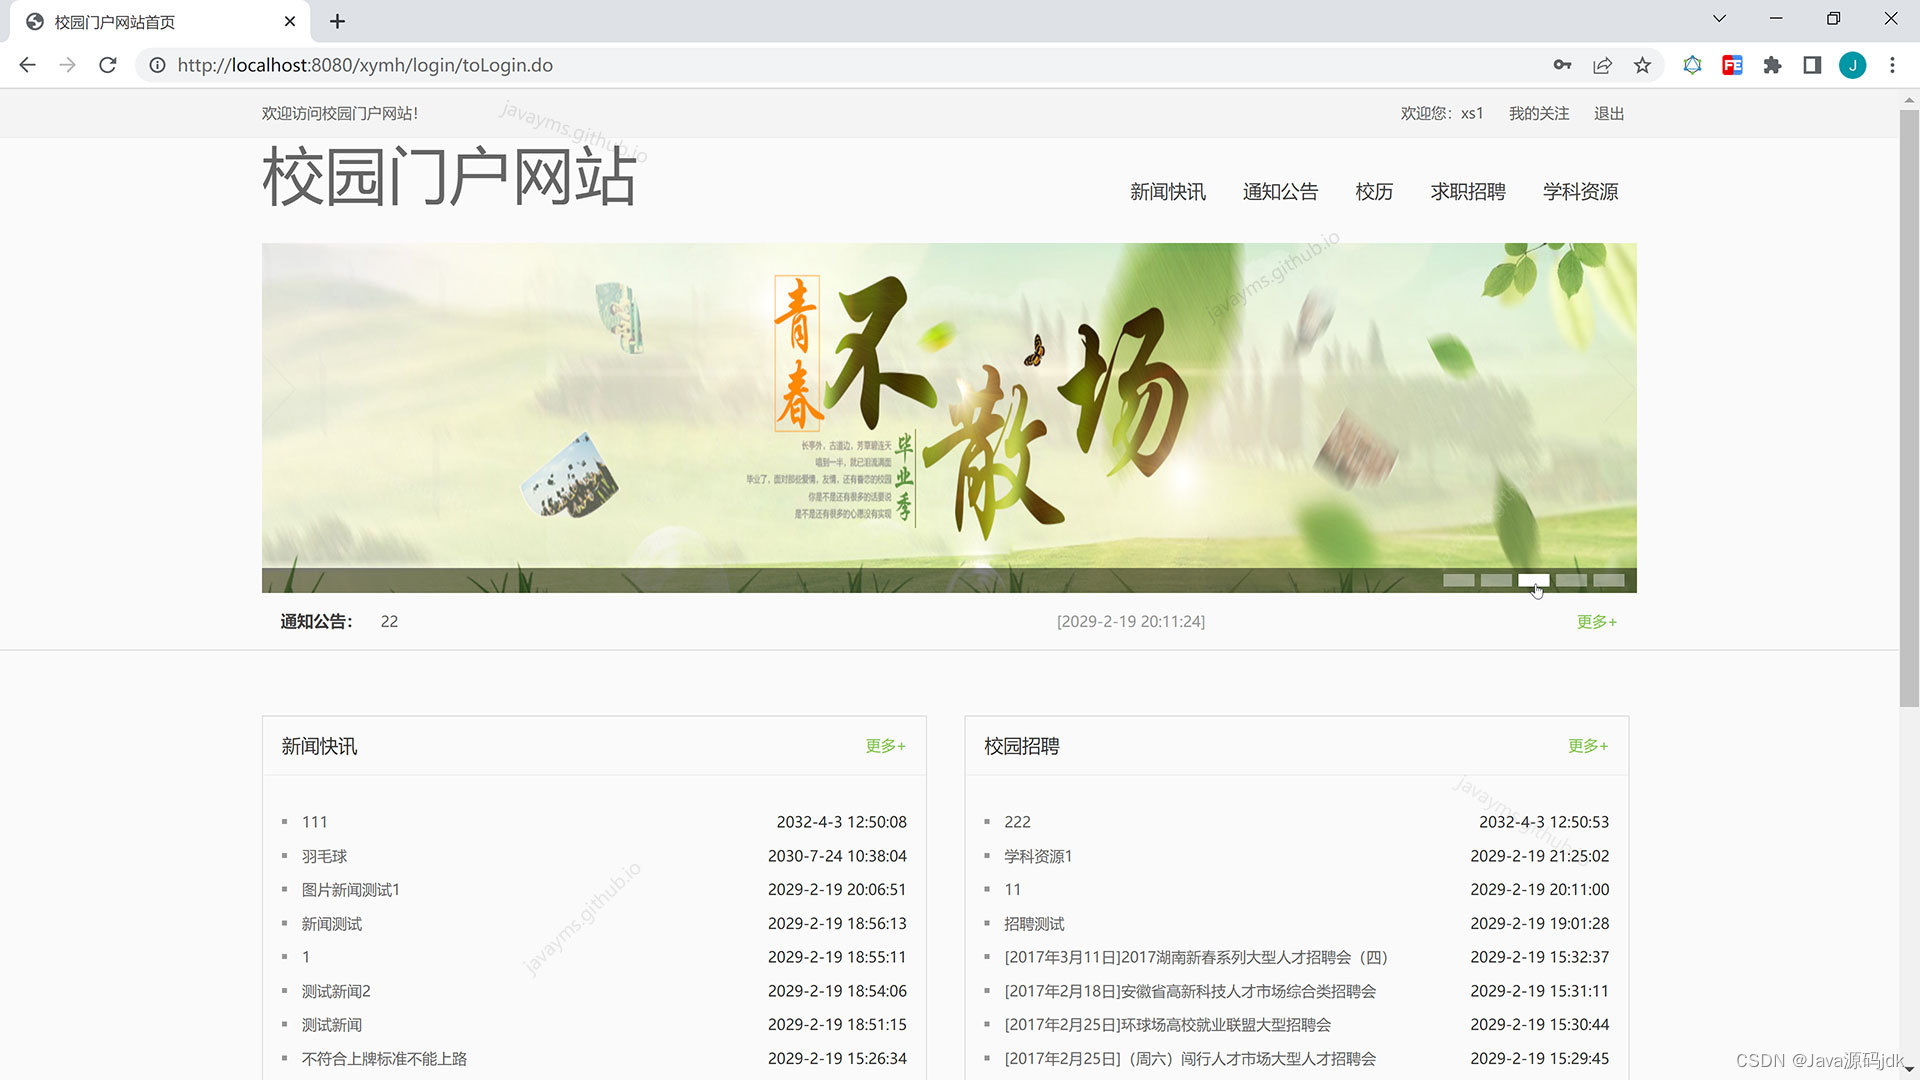Click the page vertical scrollbar thumb
This screenshot has width=1920, height=1080.
pos(1909,400)
